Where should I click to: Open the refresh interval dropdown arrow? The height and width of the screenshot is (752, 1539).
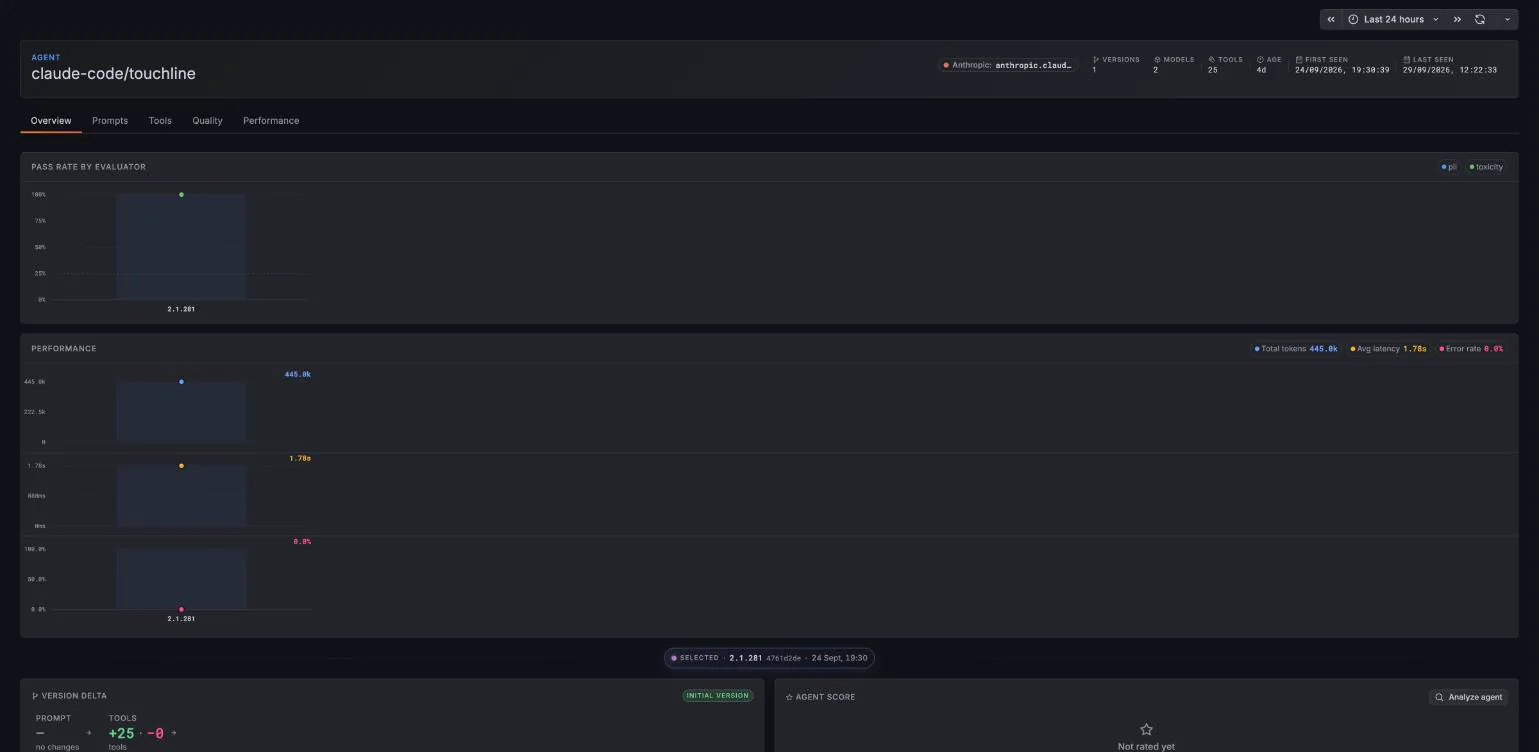pos(1507,19)
